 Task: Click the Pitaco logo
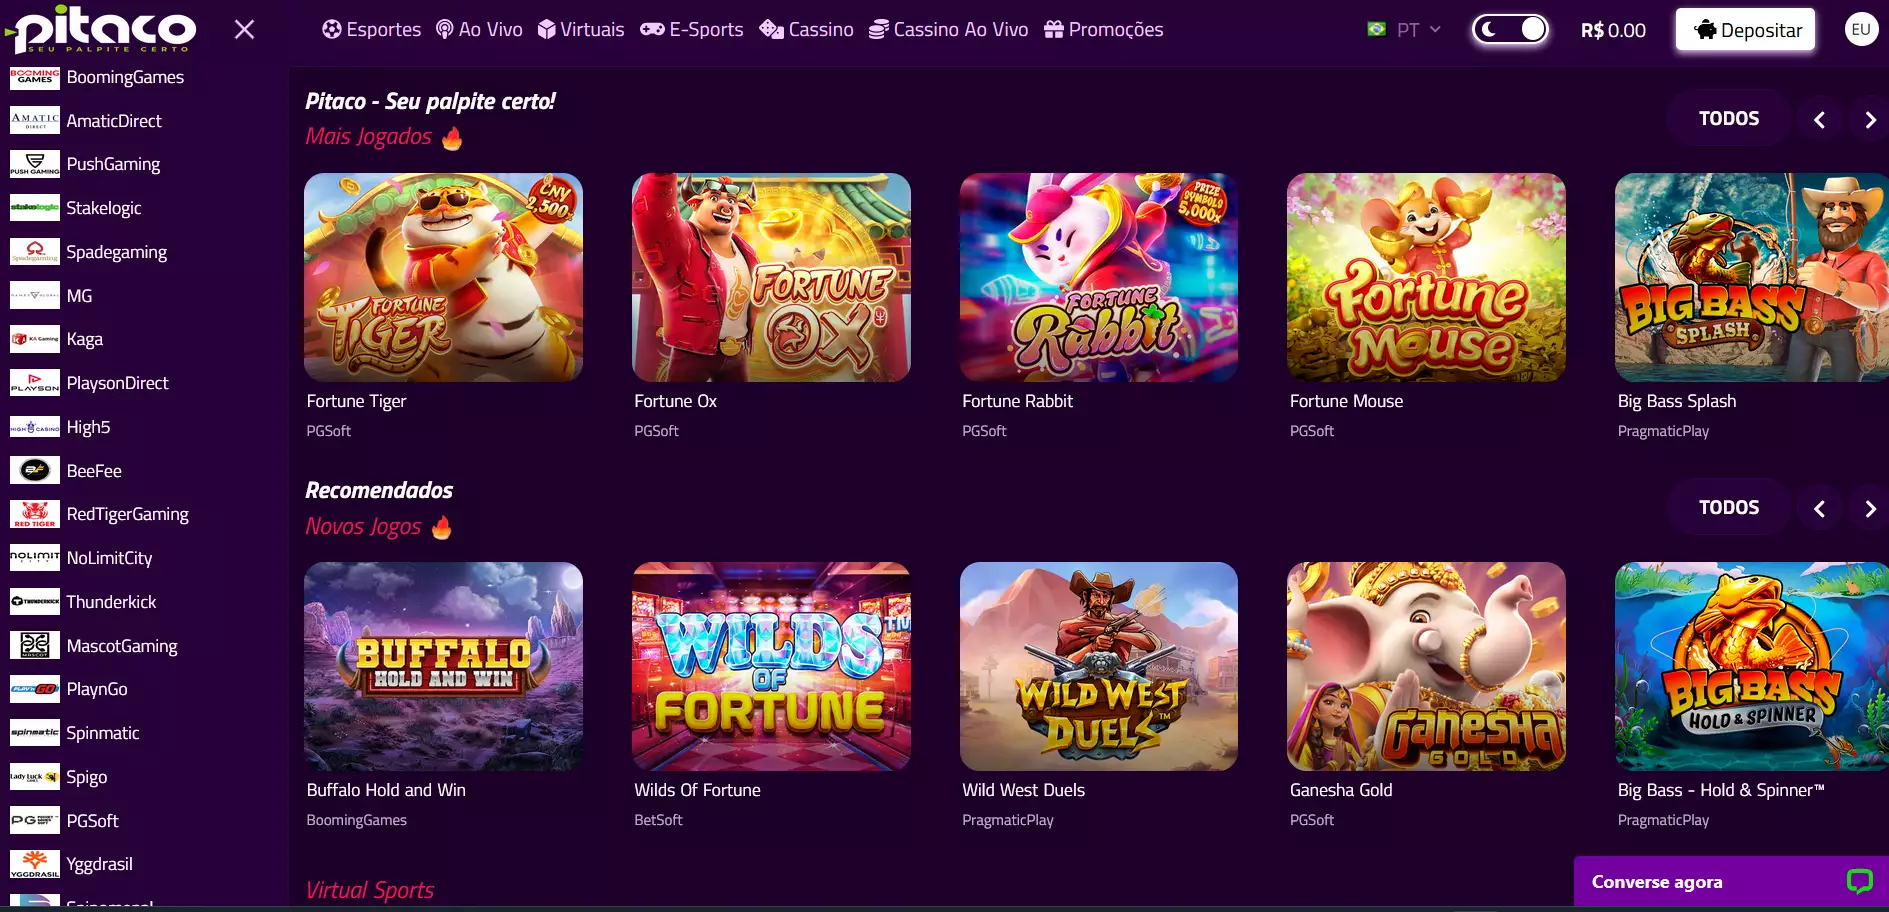100,28
